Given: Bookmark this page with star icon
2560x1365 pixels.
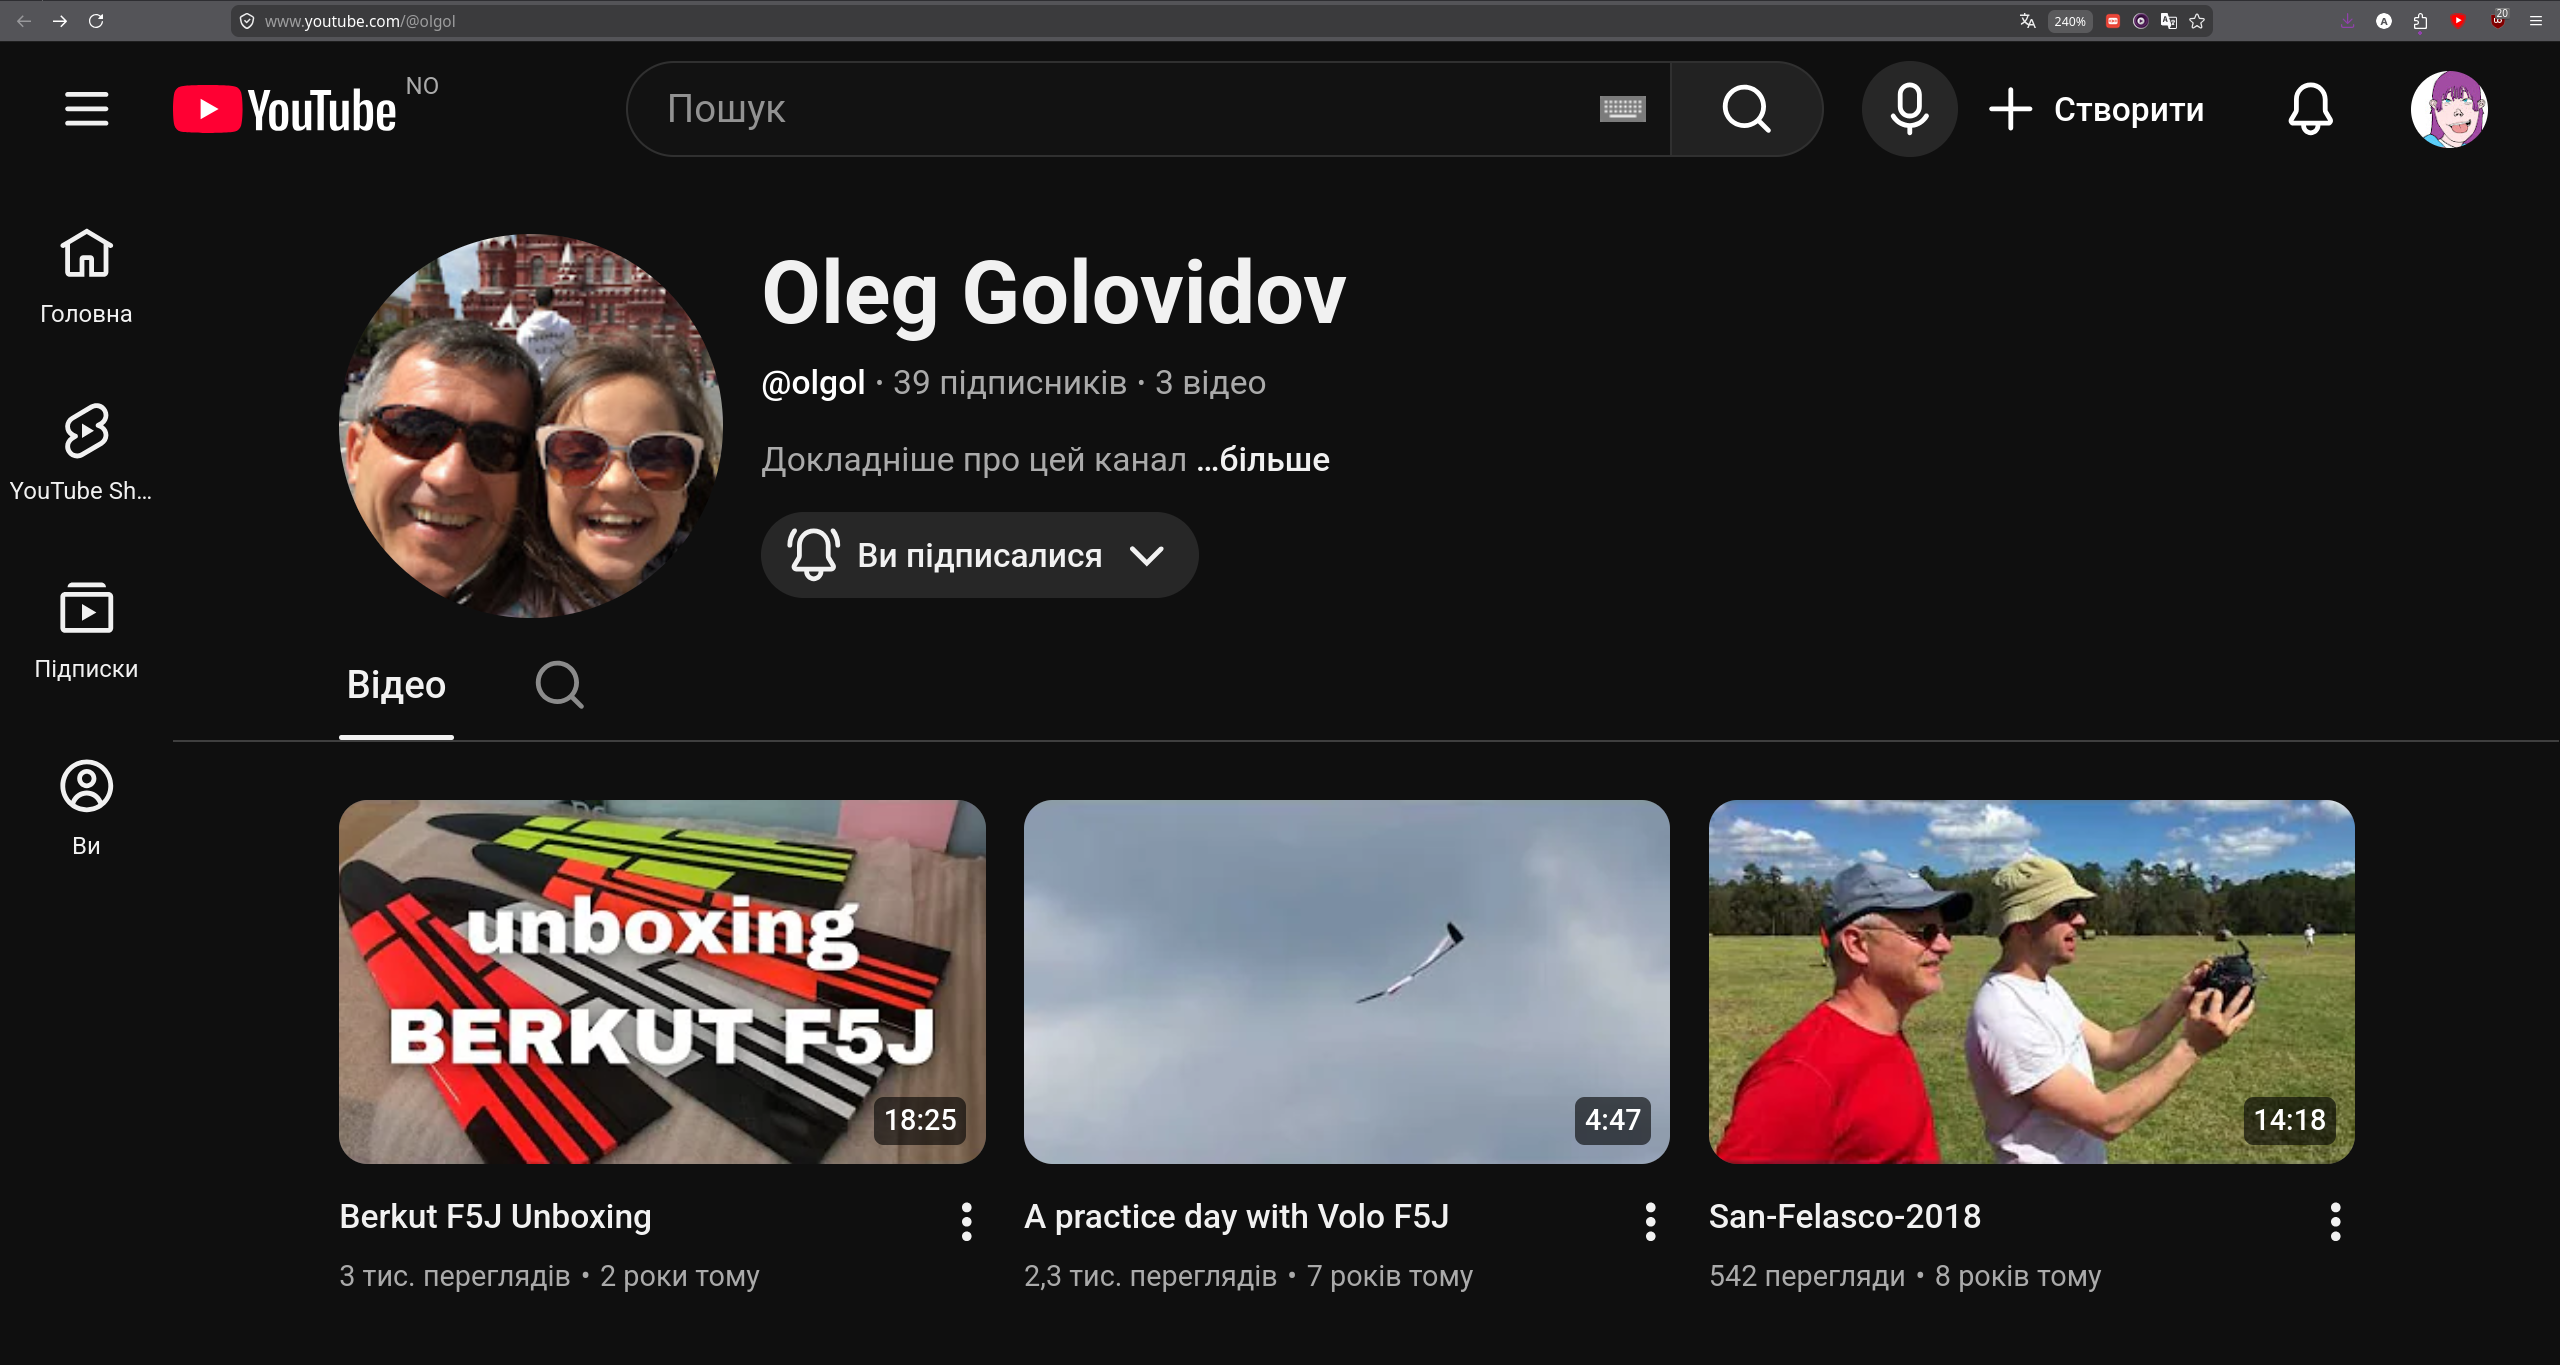Looking at the screenshot, I should point(2197,21).
